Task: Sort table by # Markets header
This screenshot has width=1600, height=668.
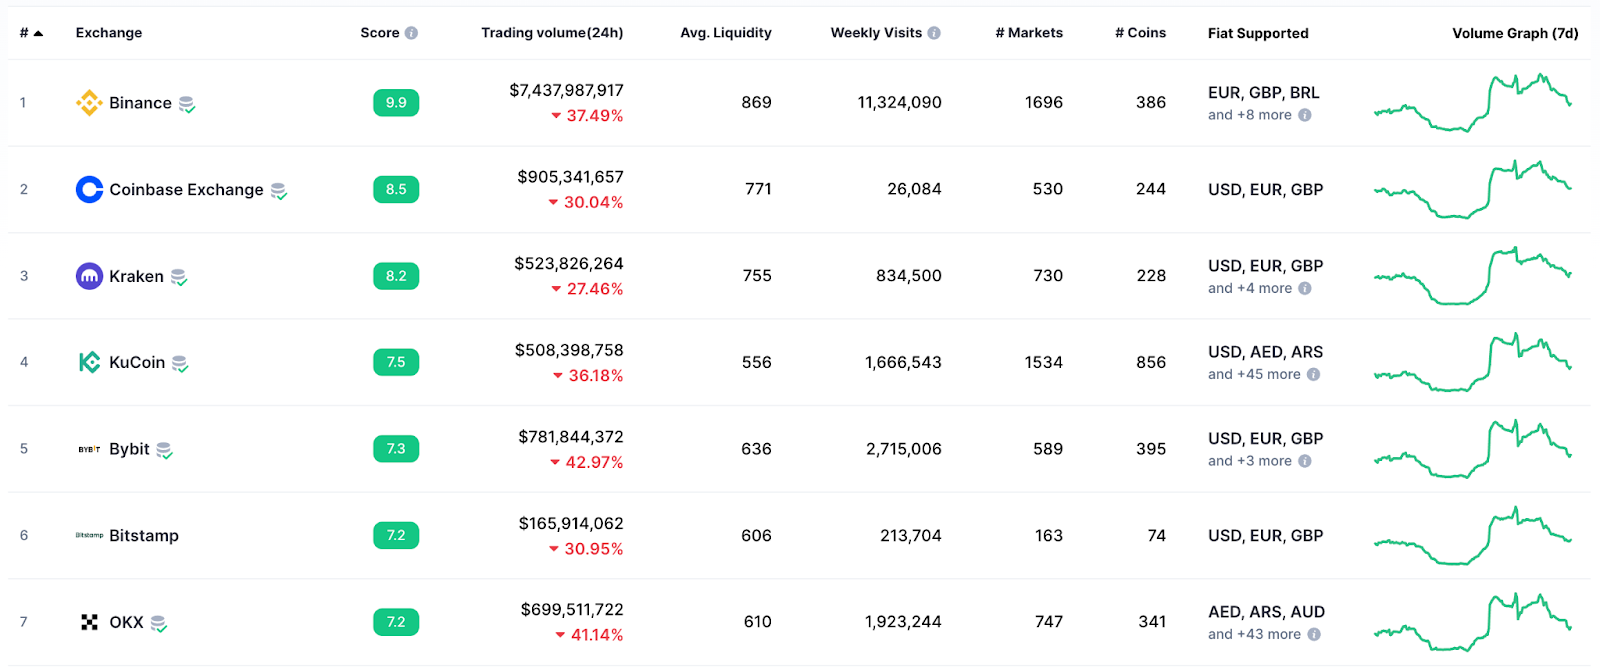Action: [1028, 33]
